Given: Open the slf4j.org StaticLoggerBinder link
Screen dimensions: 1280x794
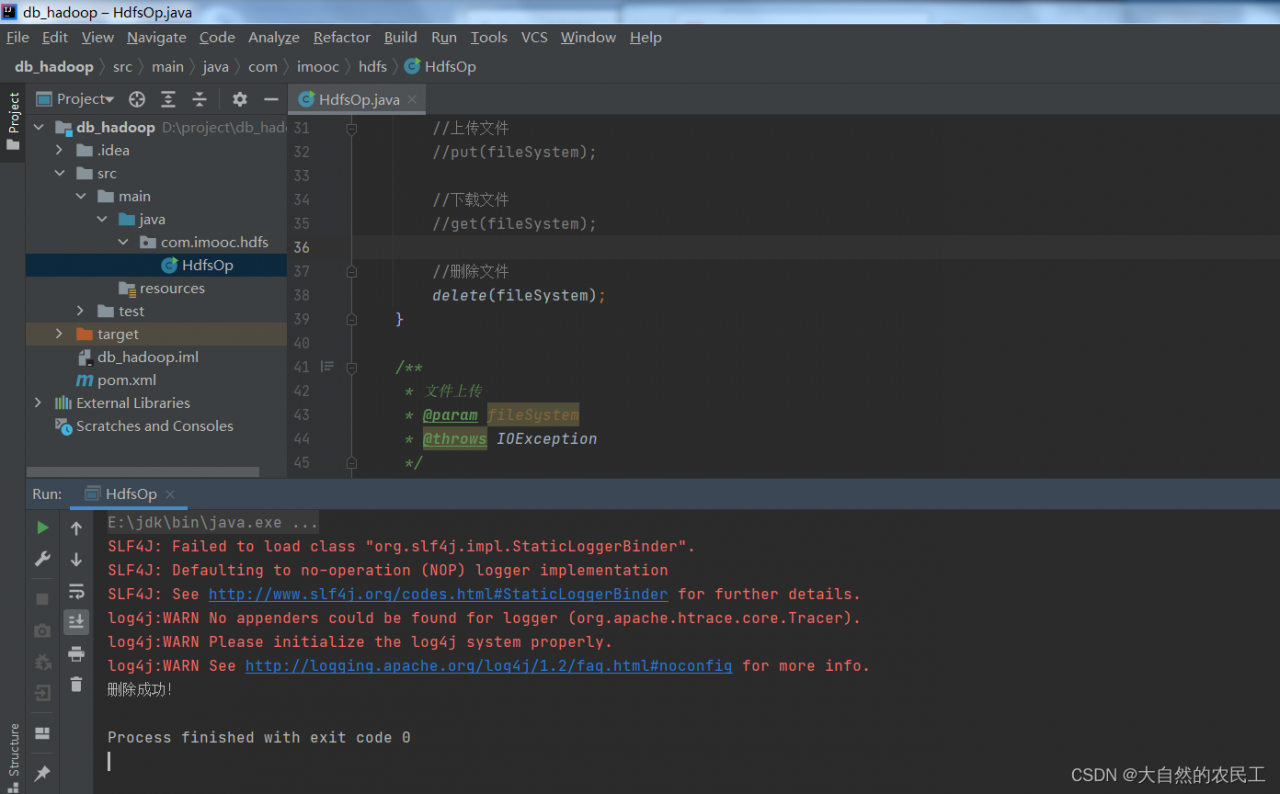Looking at the screenshot, I should point(437,594).
